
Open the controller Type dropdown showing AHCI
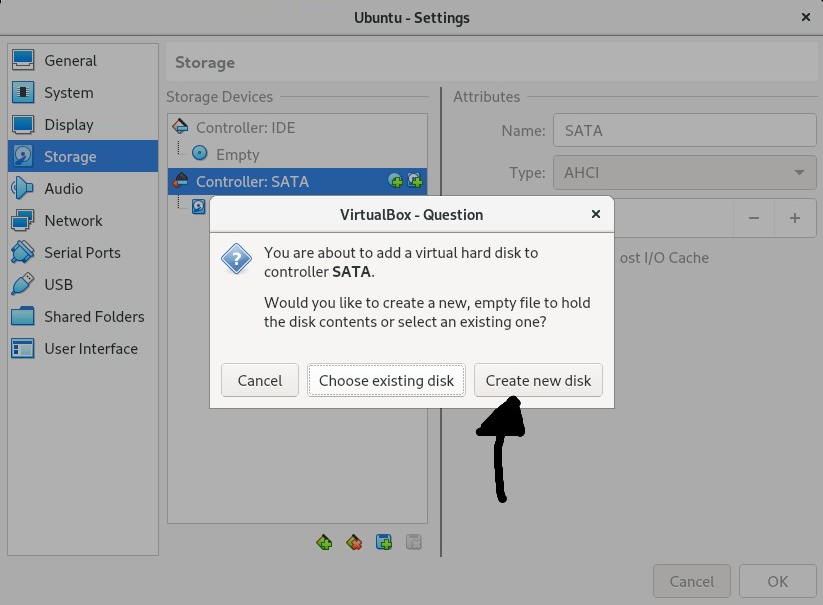pos(684,172)
